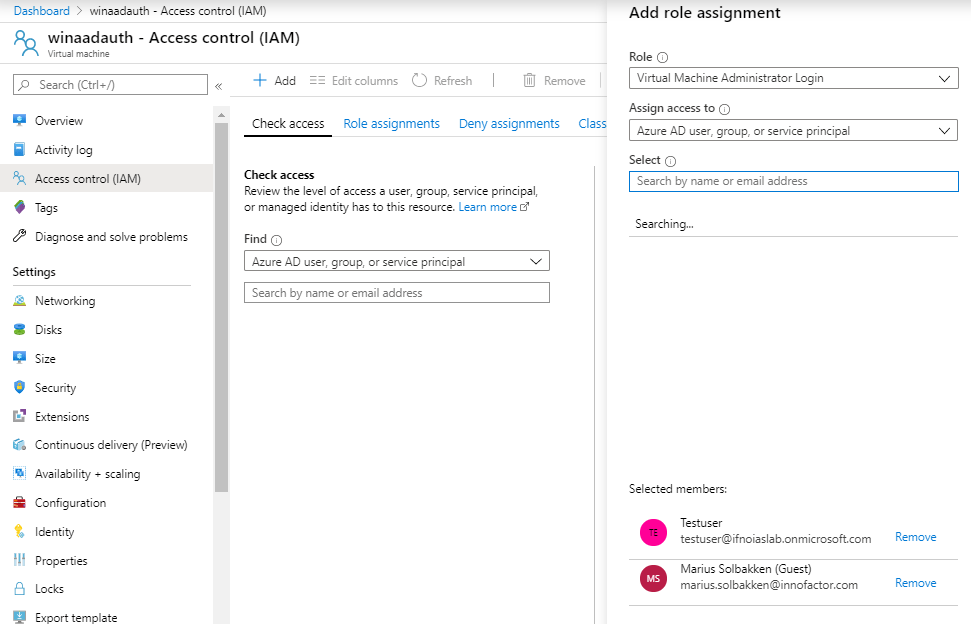Switch to the Deny assignments tab
This screenshot has width=971, height=624.
pyautogui.click(x=509, y=124)
